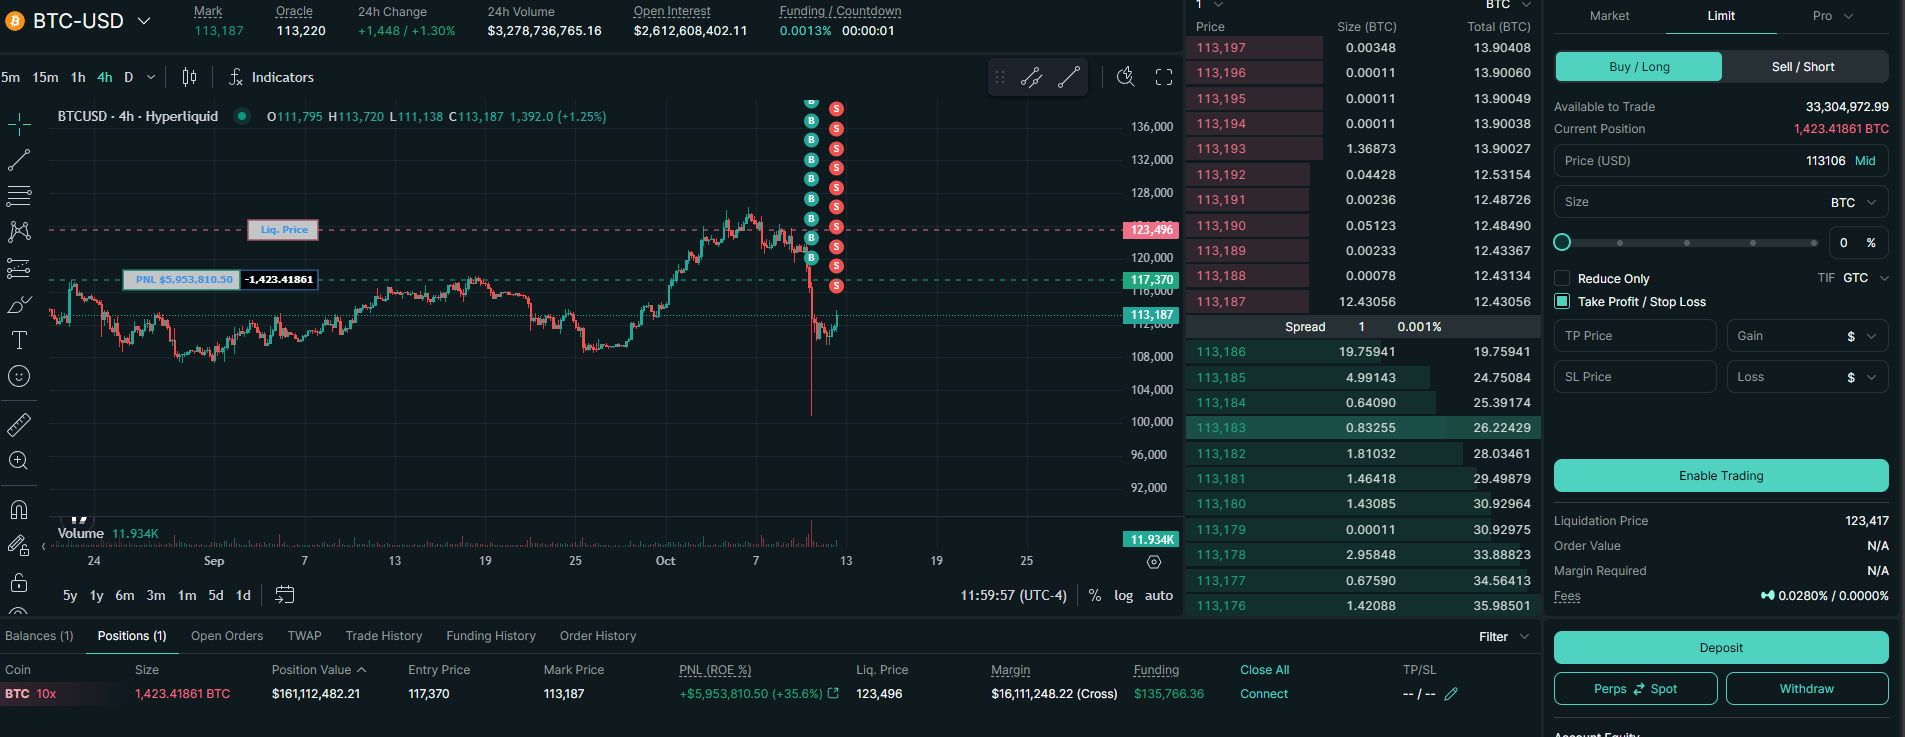Viewport: 1905px width, 737px height.
Task: Select the trend line drawing tool
Action: pyautogui.click(x=19, y=160)
